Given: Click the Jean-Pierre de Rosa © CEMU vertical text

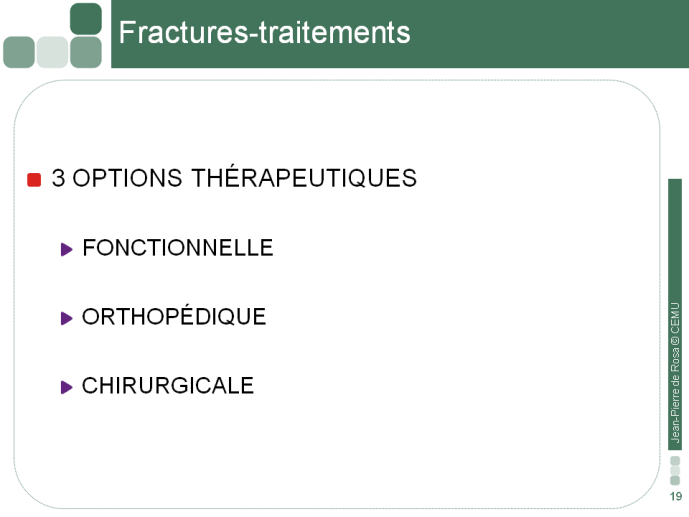Looking at the screenshot, I should click(x=675, y=372).
